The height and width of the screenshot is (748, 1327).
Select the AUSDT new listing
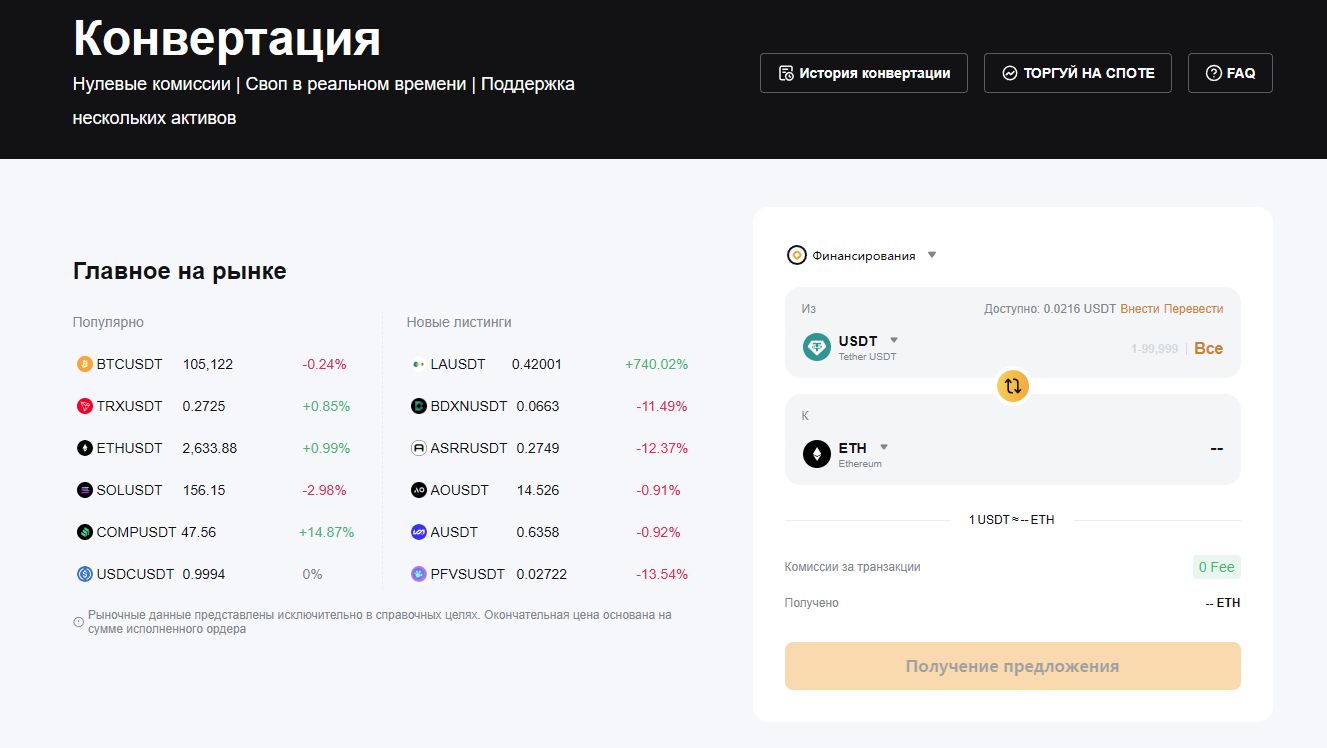pos(549,532)
